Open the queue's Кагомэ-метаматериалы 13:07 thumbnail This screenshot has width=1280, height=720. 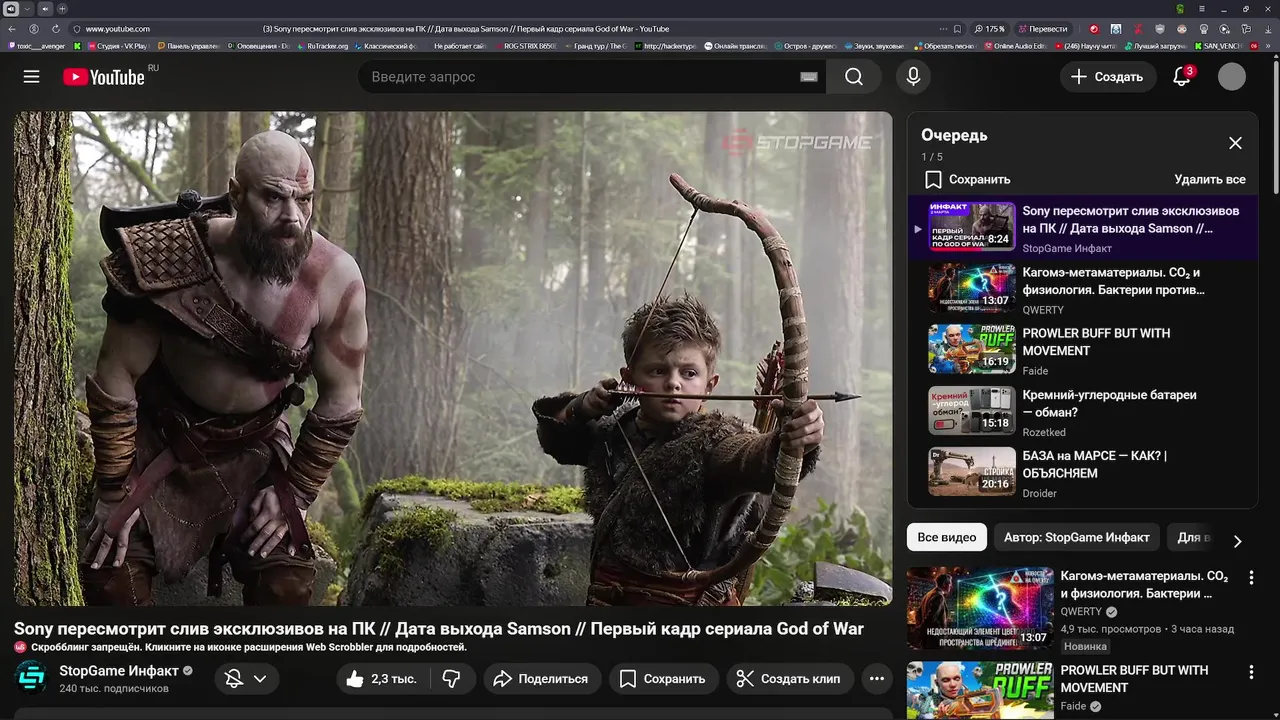pos(972,288)
